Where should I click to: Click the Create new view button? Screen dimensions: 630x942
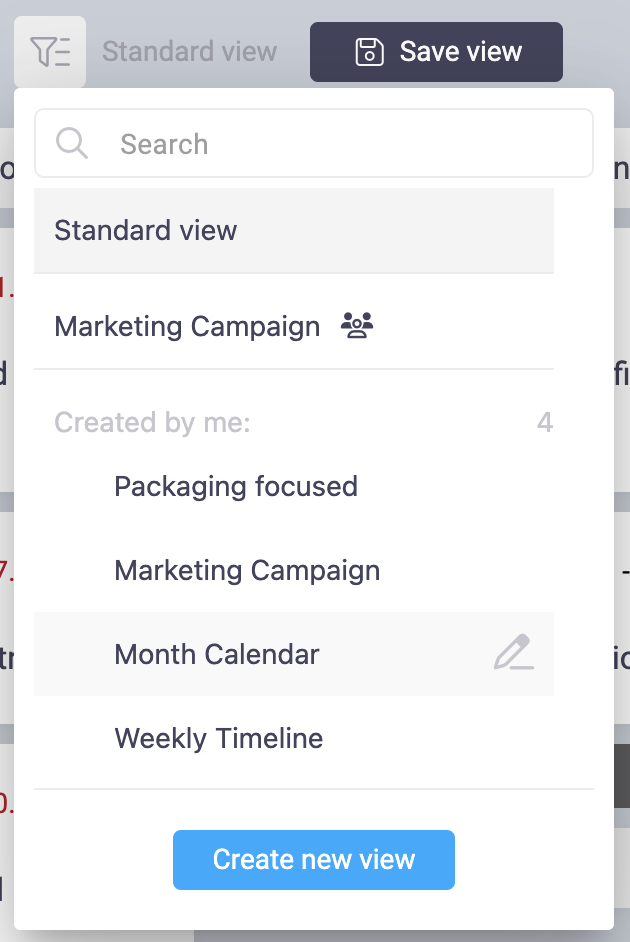coord(314,860)
